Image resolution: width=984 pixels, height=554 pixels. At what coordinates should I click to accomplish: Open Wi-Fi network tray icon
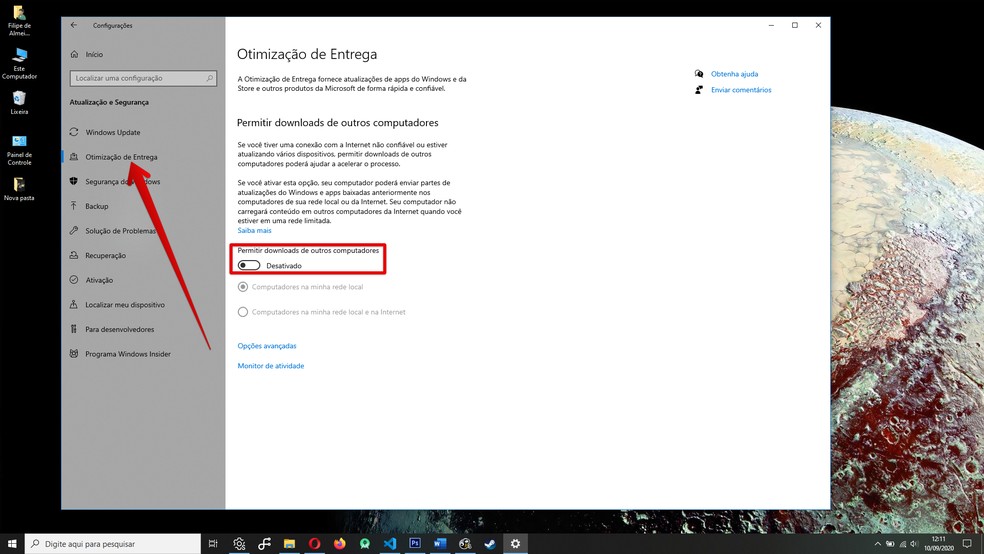[902, 543]
